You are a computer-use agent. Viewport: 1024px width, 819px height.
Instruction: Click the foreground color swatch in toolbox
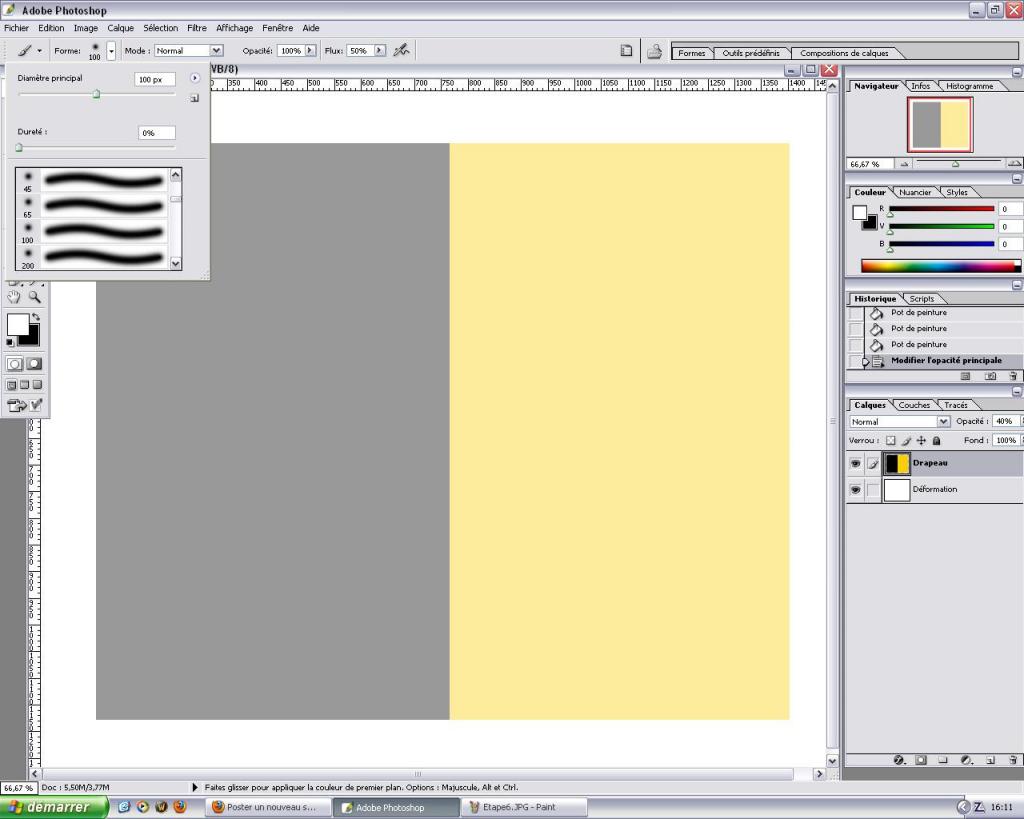pyautogui.click(x=18, y=324)
